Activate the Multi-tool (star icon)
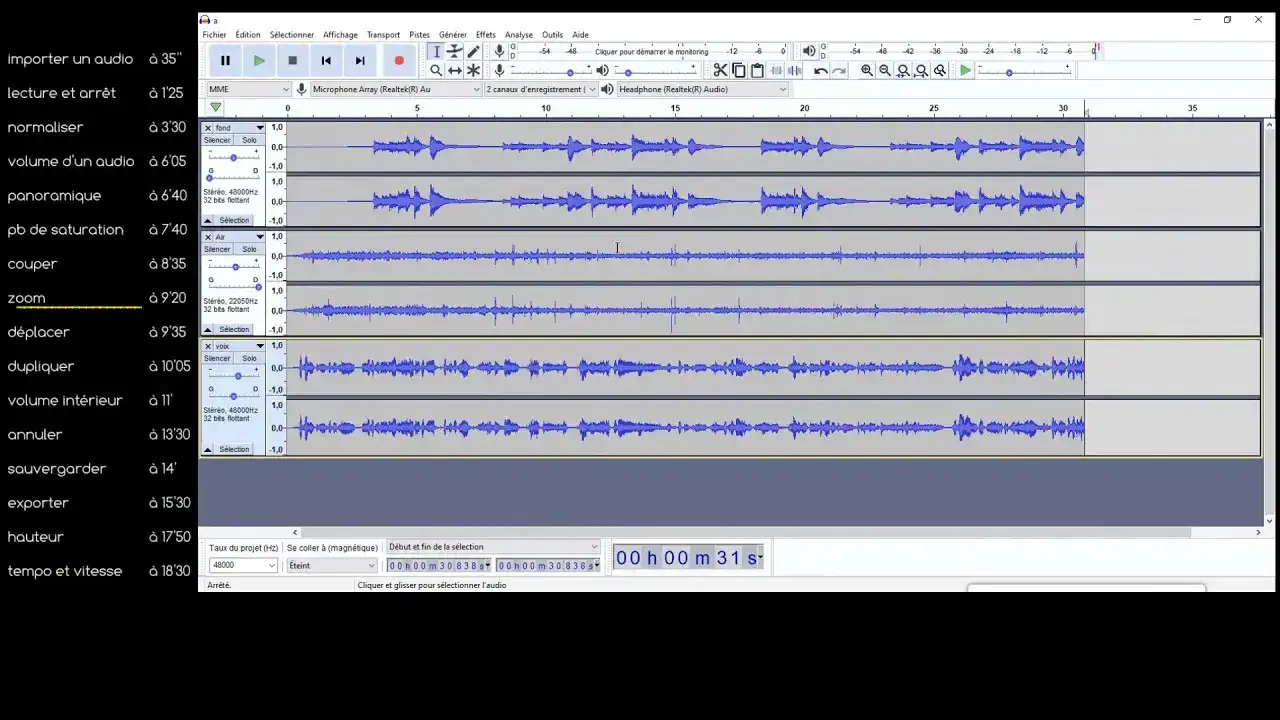 coord(473,70)
